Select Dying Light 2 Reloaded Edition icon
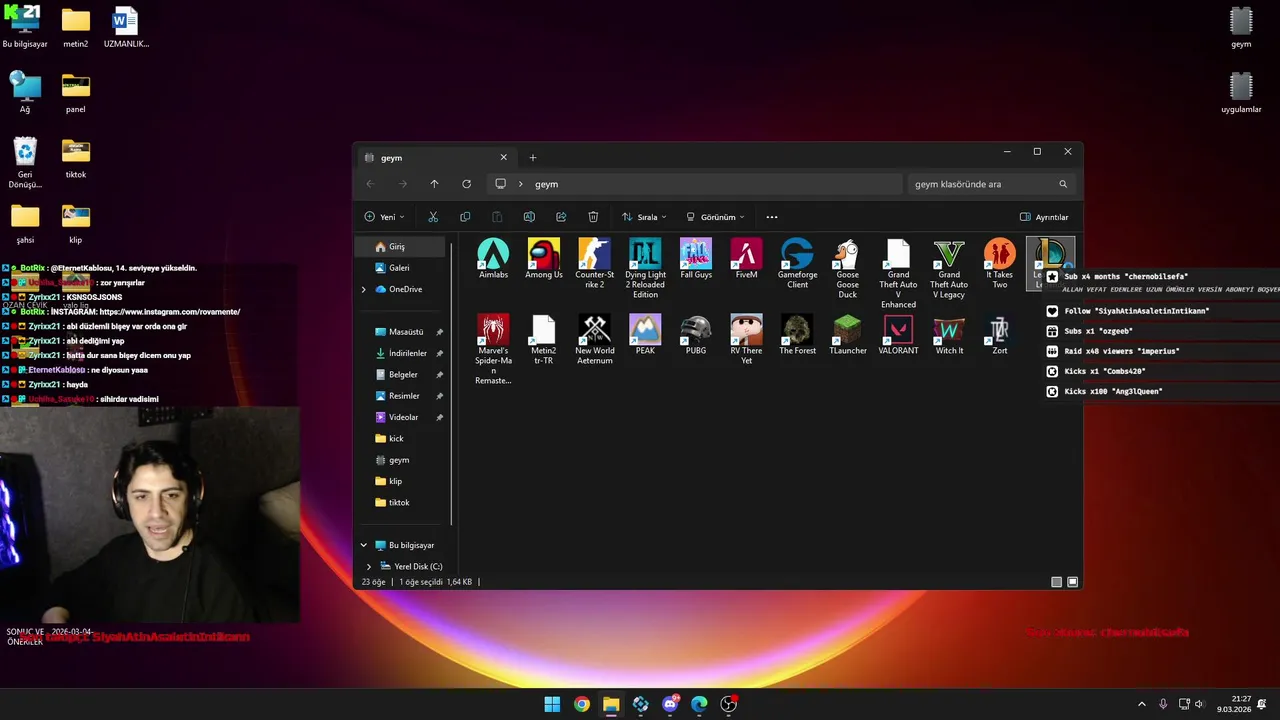 tap(645, 269)
